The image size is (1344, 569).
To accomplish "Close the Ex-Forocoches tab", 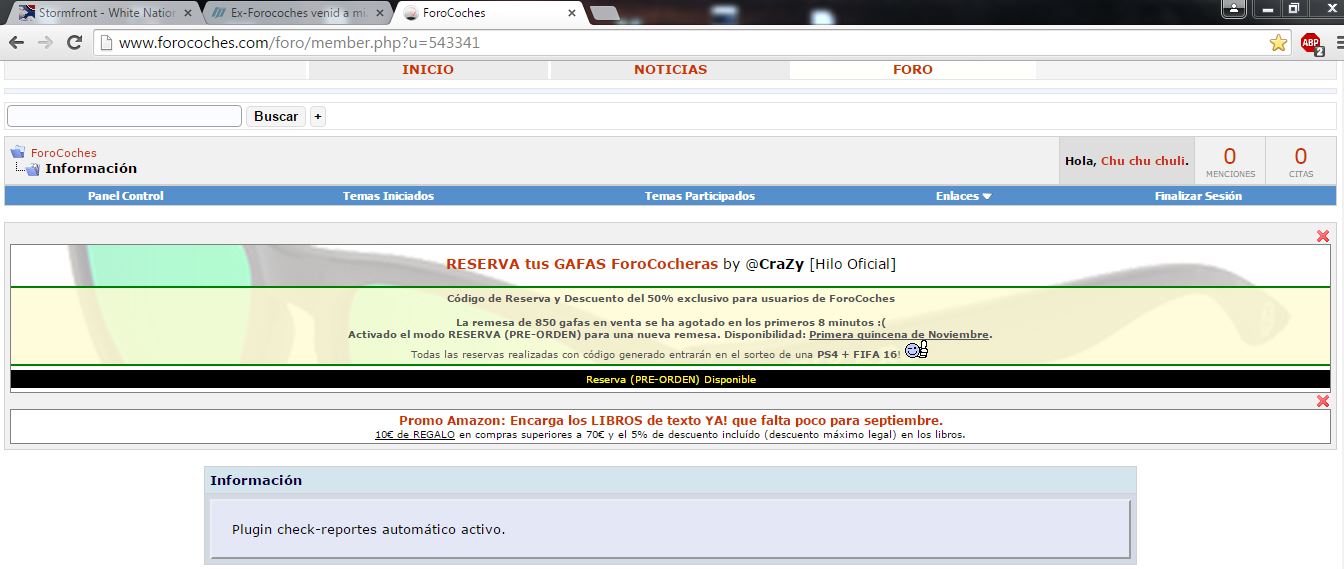I will pos(379,13).
